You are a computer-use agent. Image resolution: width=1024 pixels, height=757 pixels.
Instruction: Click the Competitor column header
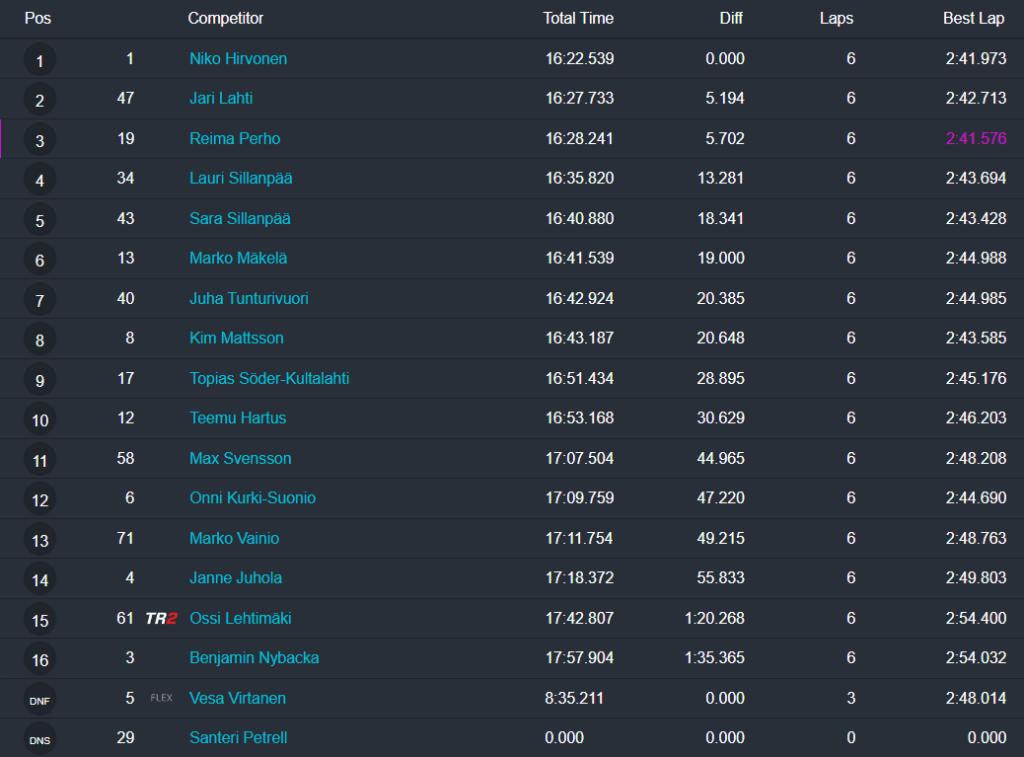226,18
